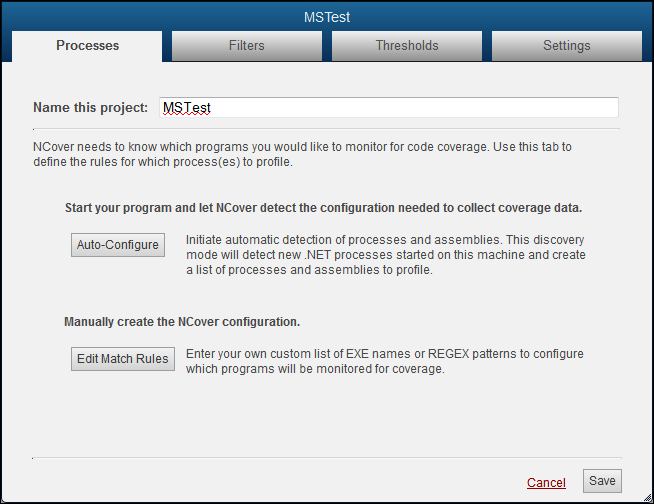The height and width of the screenshot is (504, 654).
Task: Go to the Settings tab
Action: [x=566, y=45]
